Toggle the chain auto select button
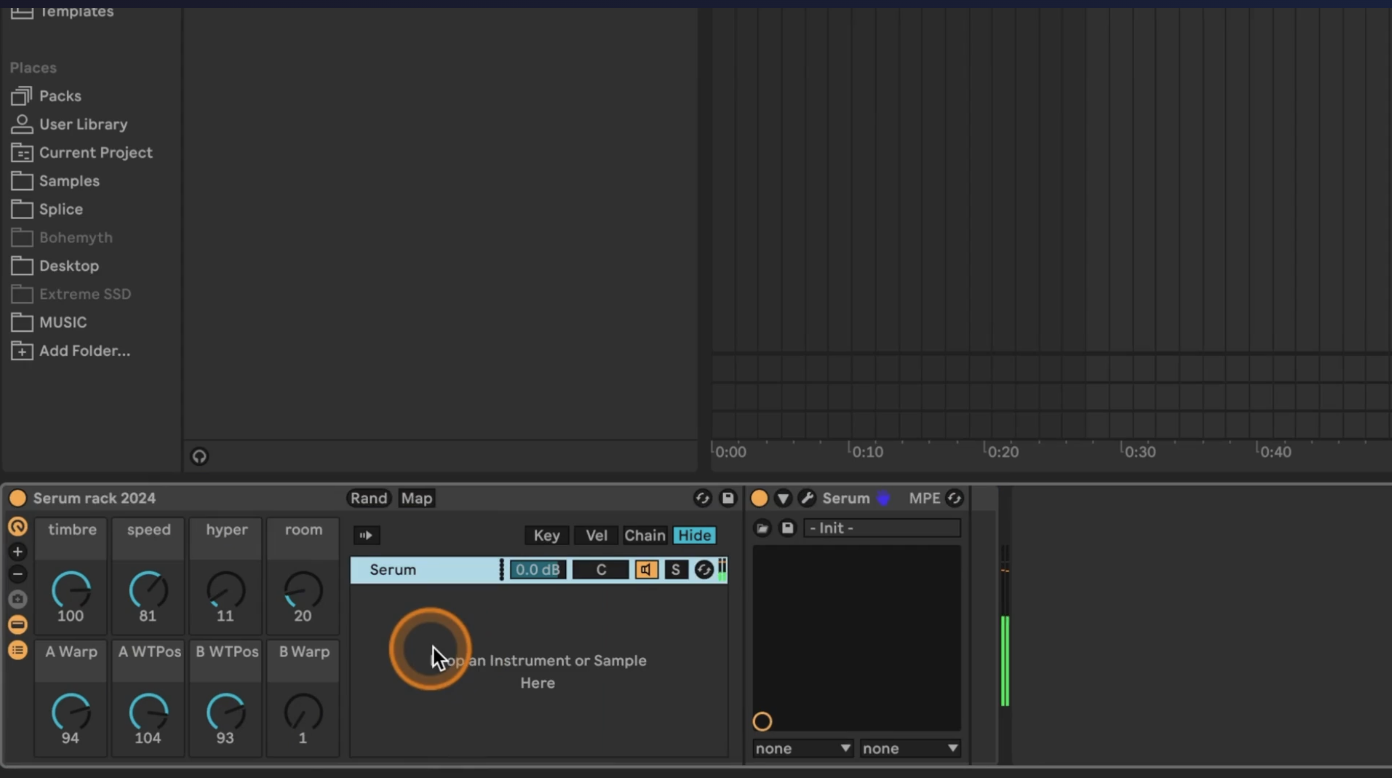Screen dimensions: 1392x778 pyautogui.click(x=366, y=535)
